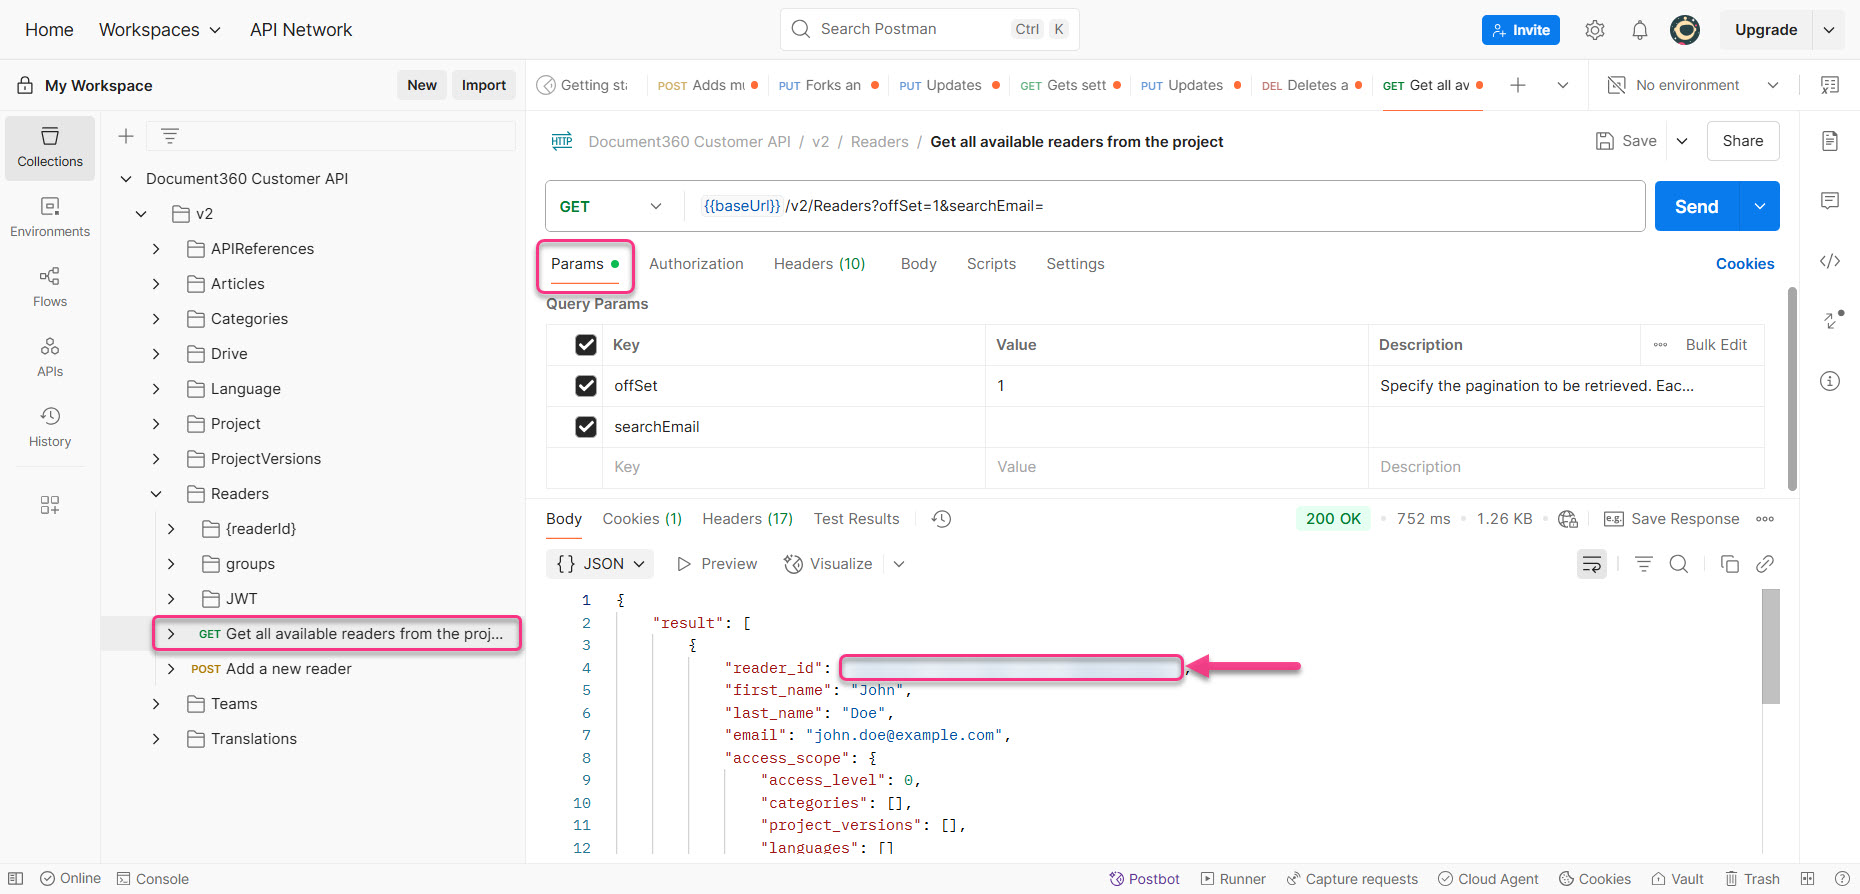Screen dimensions: 1860x894
Task: Switch to the Test Results tab
Action: [856, 519]
